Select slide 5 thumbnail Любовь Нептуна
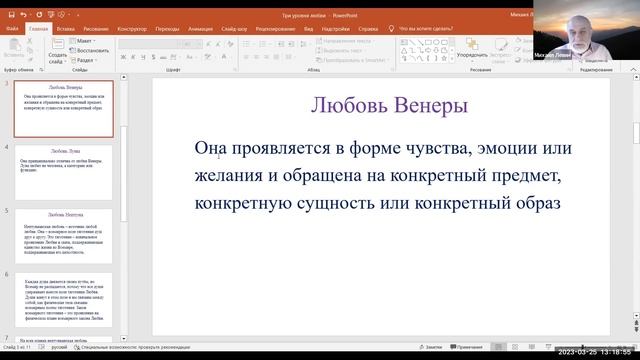The image size is (640, 360). (64, 236)
